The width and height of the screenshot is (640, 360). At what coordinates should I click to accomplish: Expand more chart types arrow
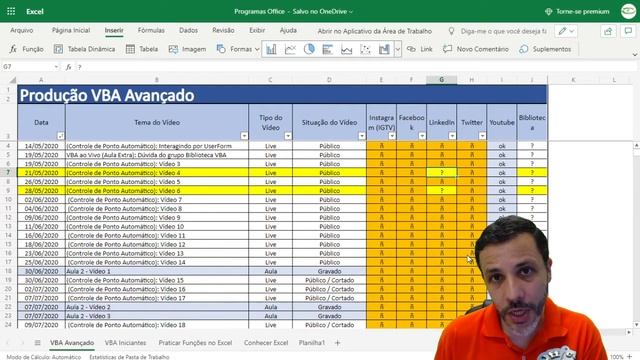click(x=398, y=49)
